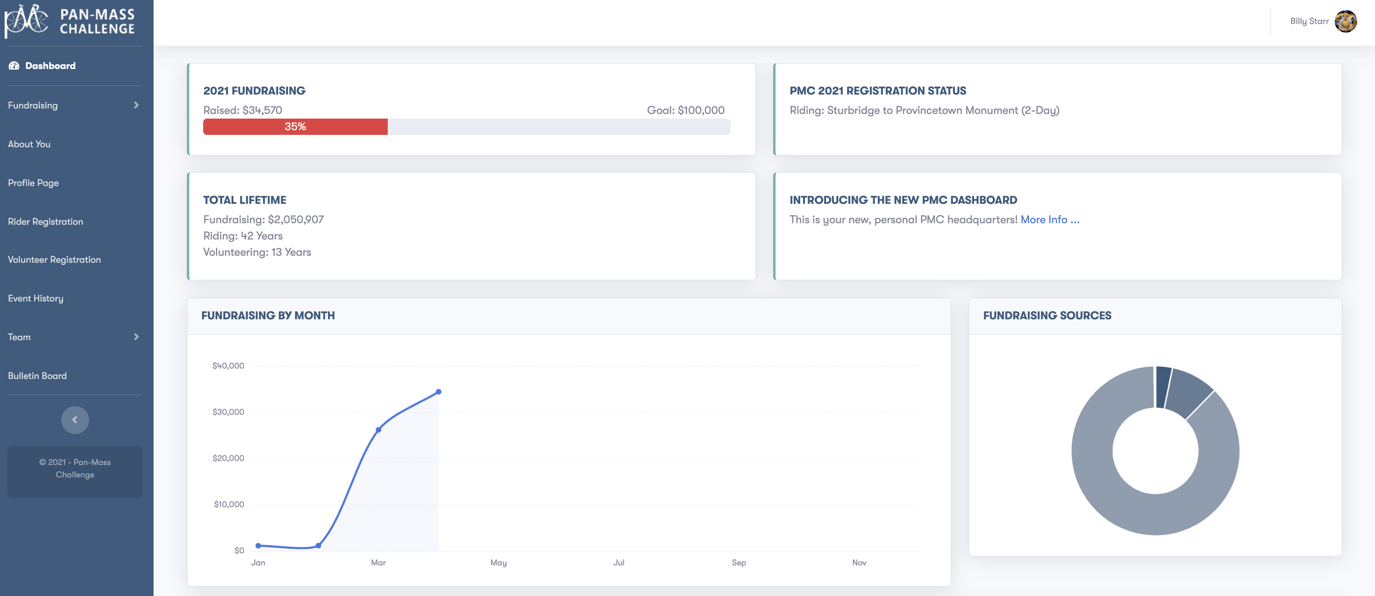The height and width of the screenshot is (596, 1375).
Task: Click the Pan-Mass Challenge logo
Action: point(70,20)
